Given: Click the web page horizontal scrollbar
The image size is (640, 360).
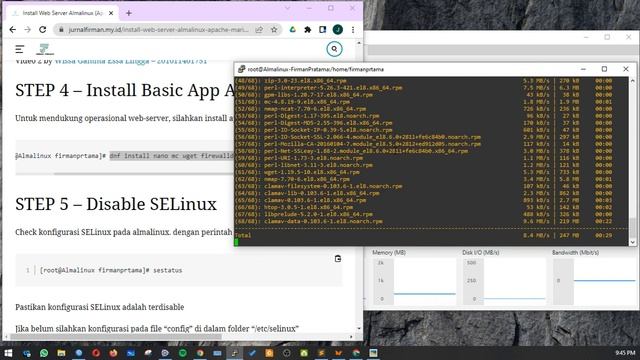Looking at the screenshot, I should click(116, 337).
